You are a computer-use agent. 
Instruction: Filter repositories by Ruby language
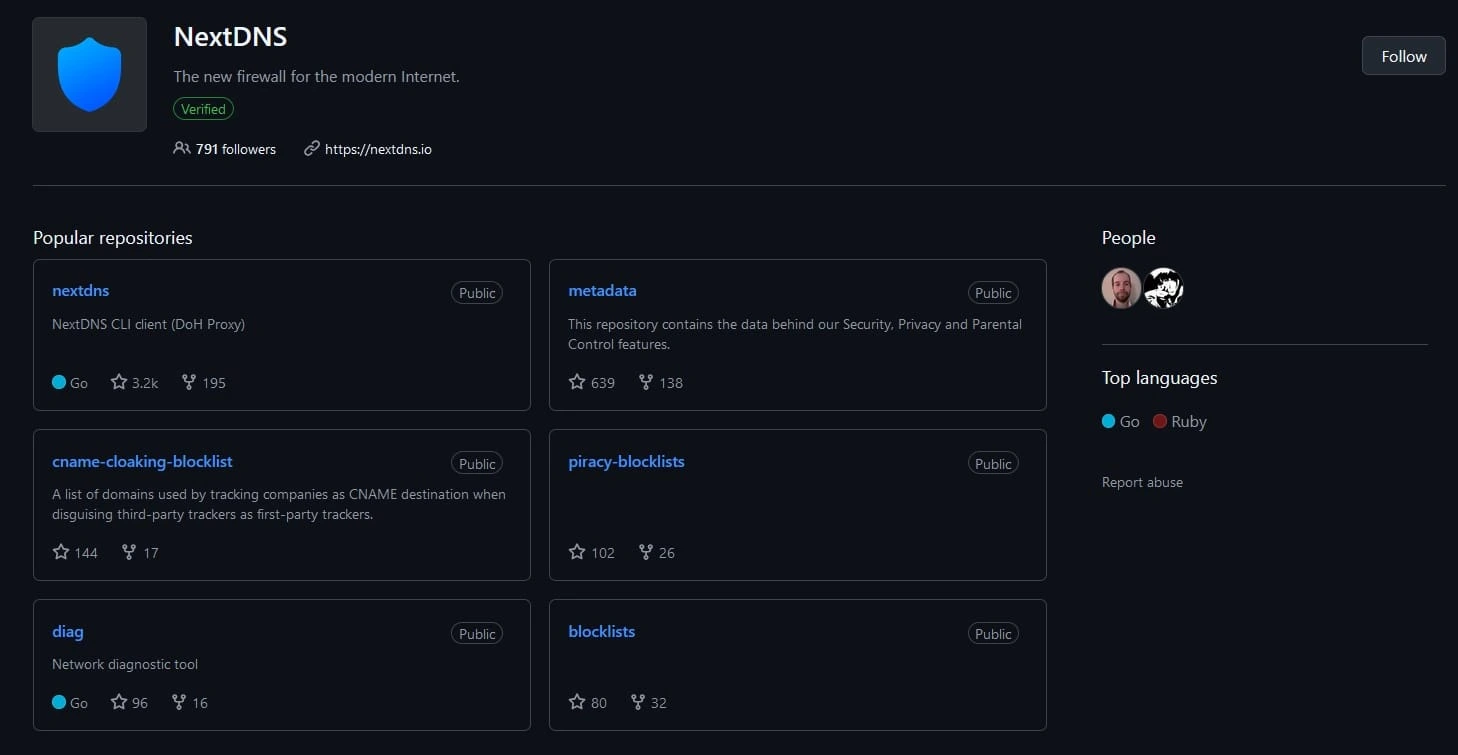[1180, 421]
